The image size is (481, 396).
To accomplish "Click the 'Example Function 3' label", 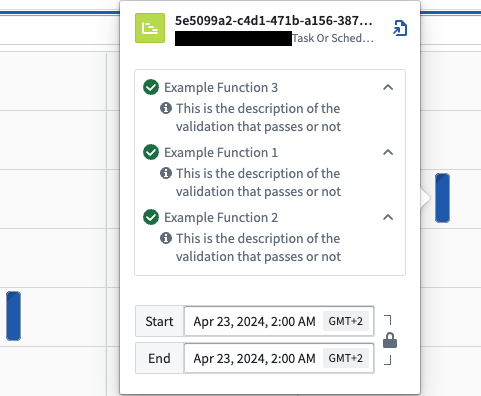I will (x=221, y=87).
